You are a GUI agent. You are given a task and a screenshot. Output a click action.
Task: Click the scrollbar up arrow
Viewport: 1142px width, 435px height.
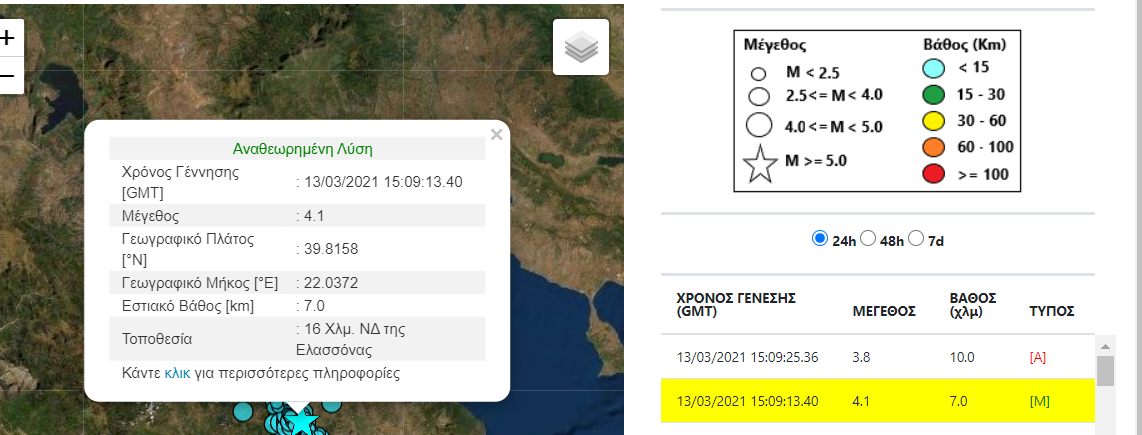[x=1105, y=345]
